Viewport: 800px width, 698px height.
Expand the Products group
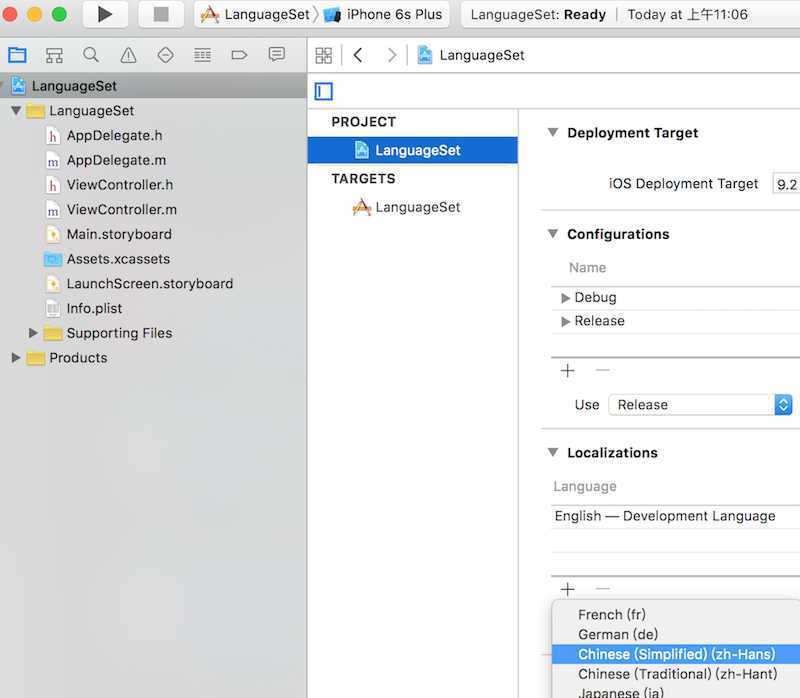click(16, 358)
